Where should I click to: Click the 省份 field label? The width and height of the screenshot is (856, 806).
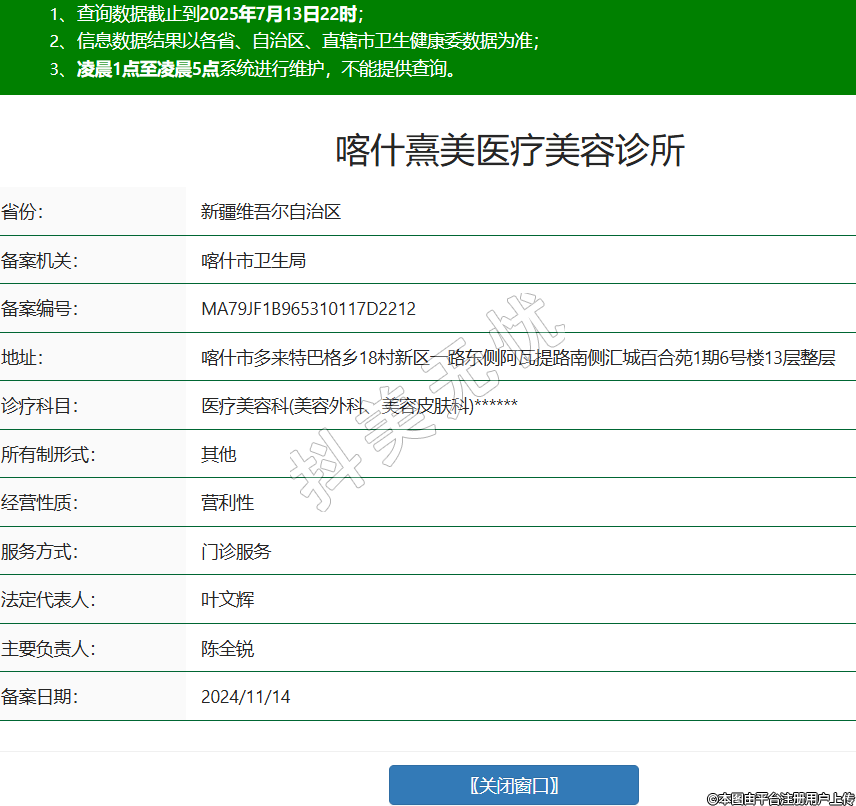click(x=23, y=212)
